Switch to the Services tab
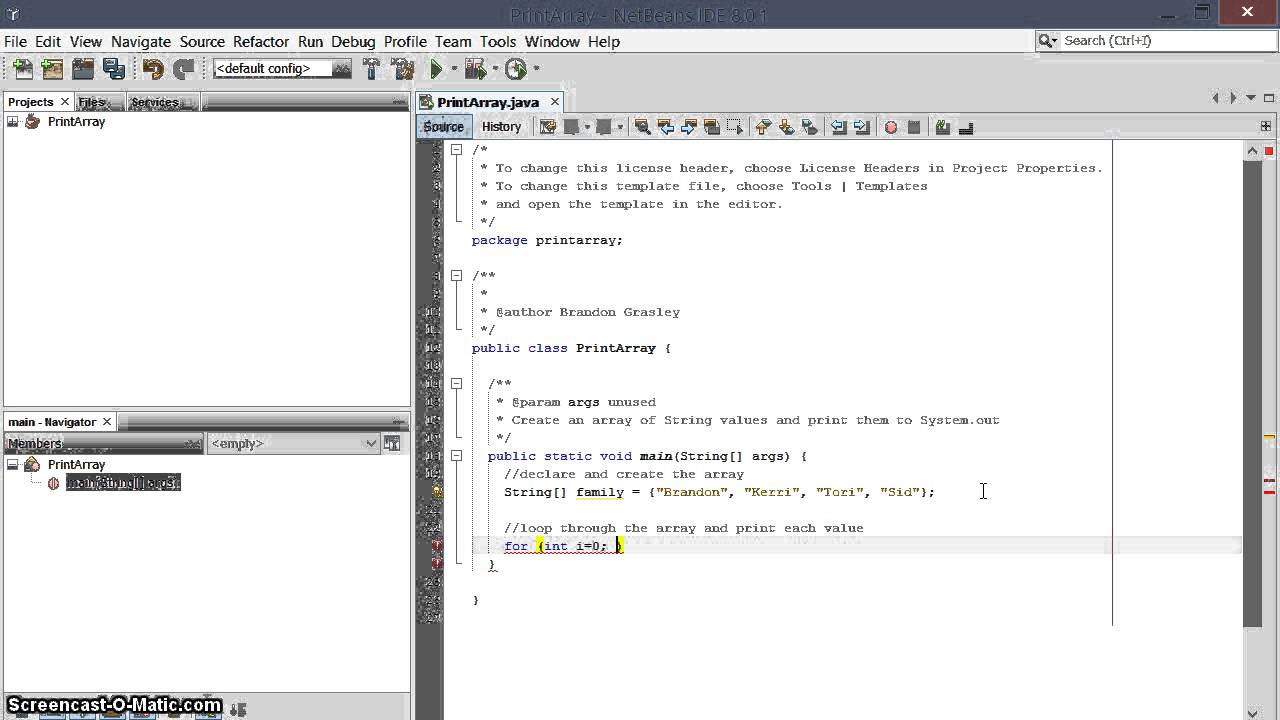 pos(154,102)
